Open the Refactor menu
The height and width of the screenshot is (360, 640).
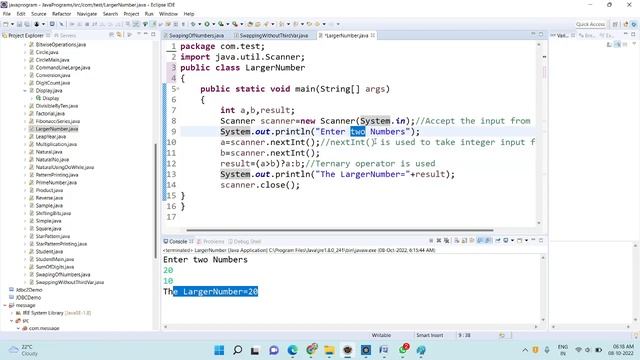point(62,14)
